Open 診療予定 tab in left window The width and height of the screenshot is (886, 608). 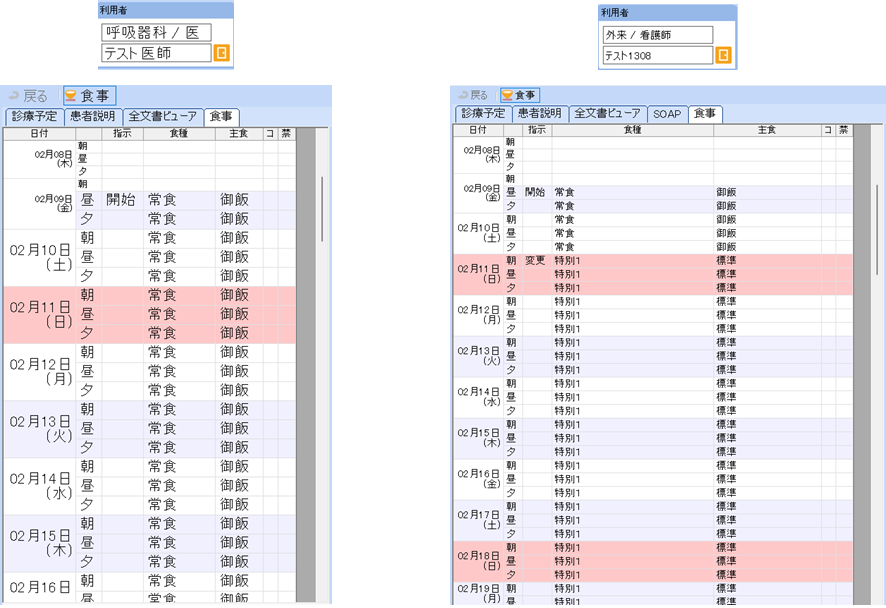click(x=34, y=116)
